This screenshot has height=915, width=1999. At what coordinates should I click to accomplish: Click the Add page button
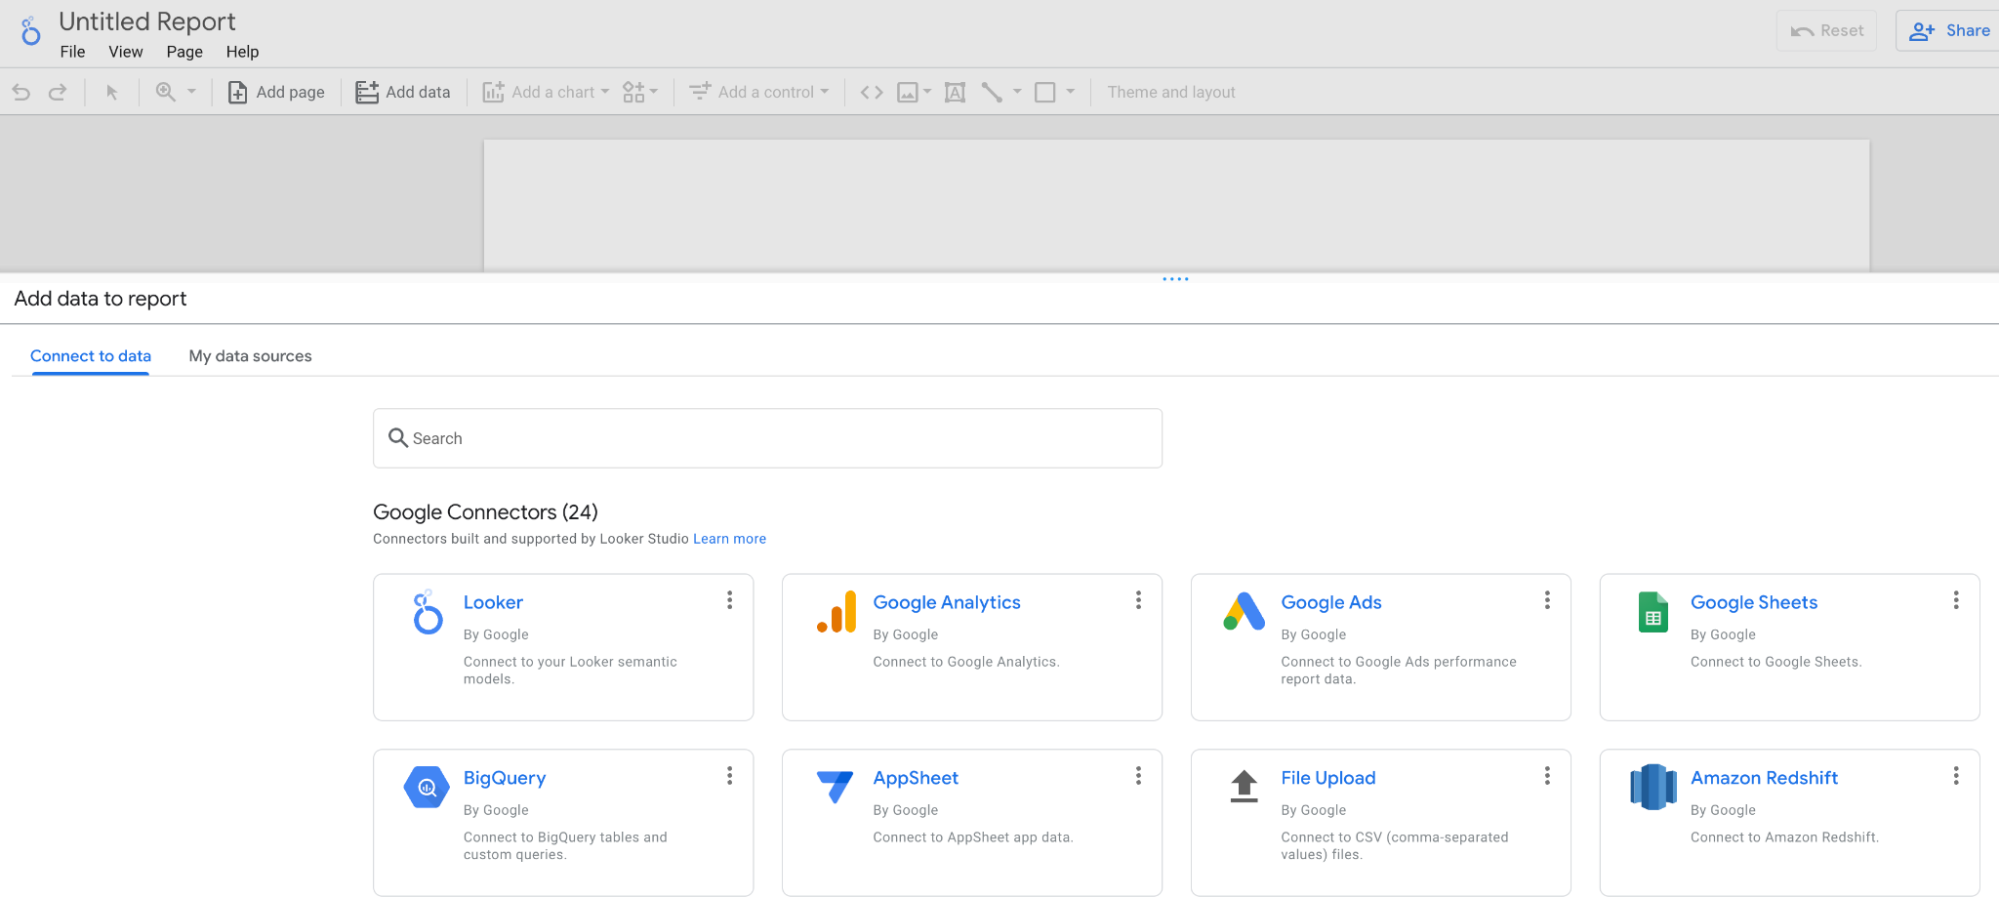pyautogui.click(x=276, y=92)
